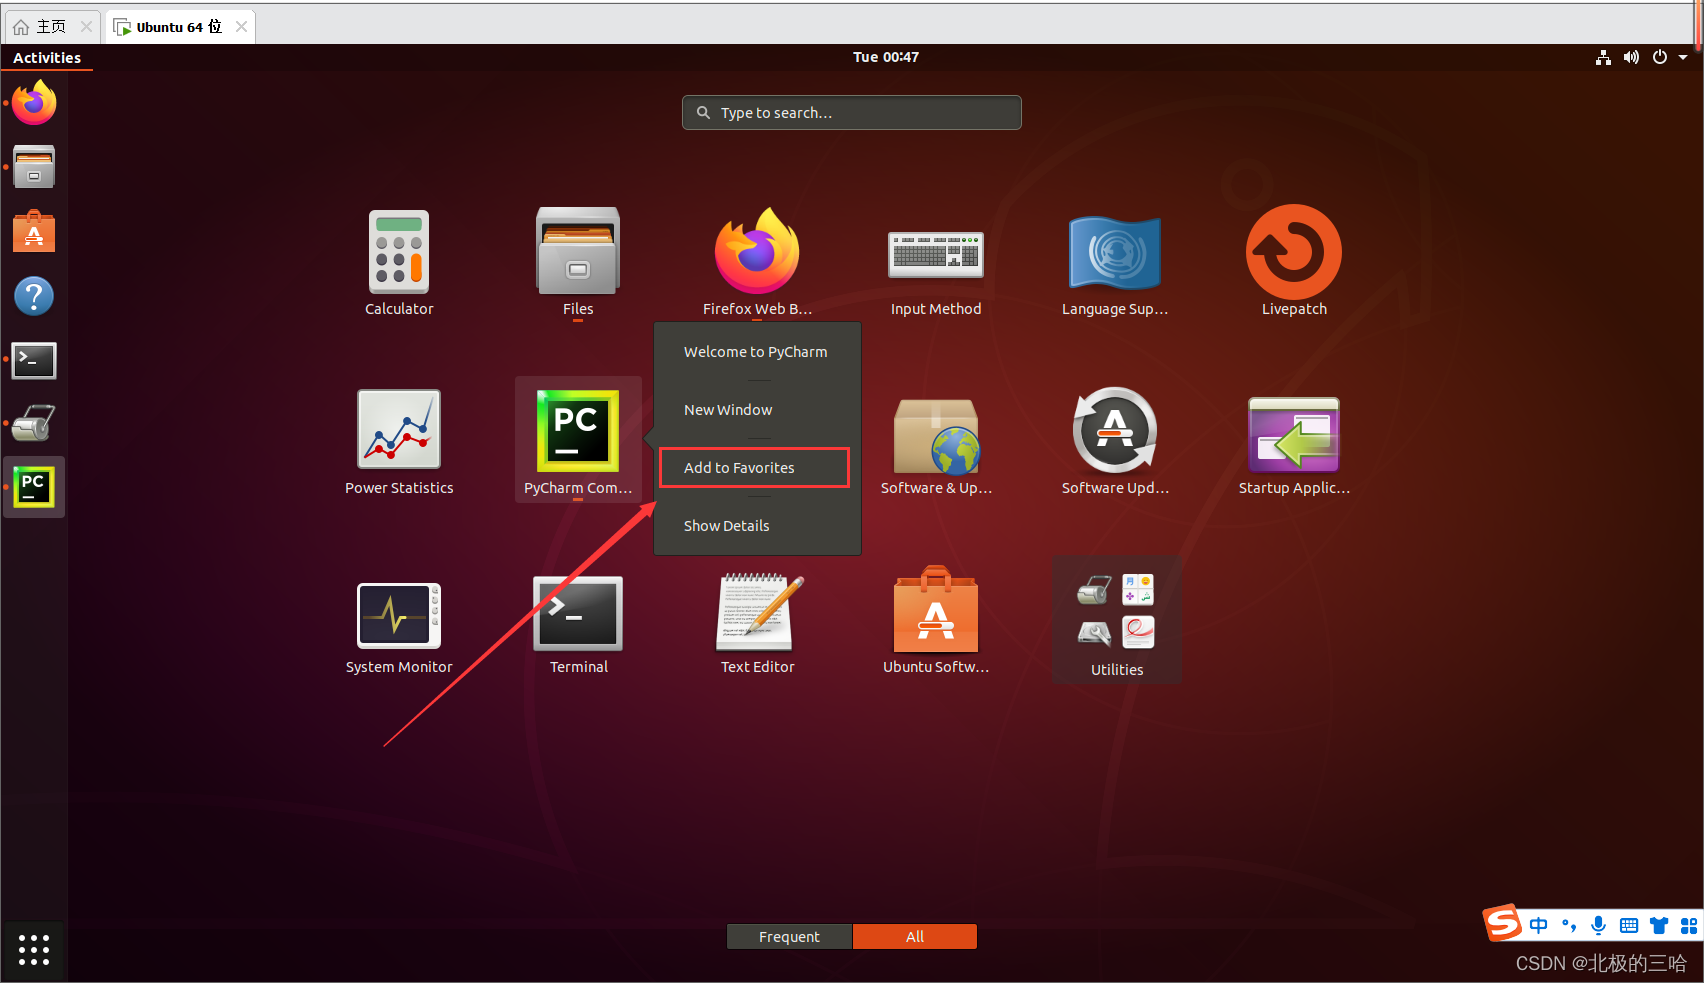Open the network status icon

pyautogui.click(x=1603, y=57)
